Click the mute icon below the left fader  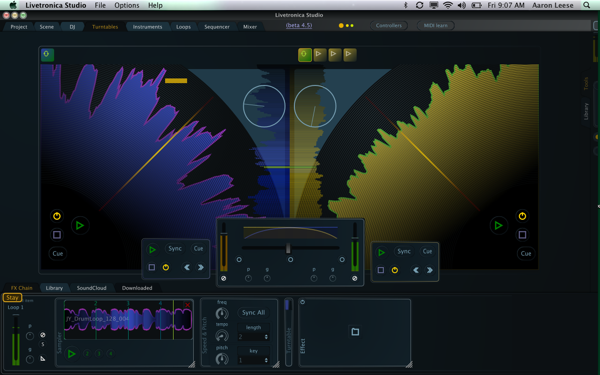click(x=223, y=279)
